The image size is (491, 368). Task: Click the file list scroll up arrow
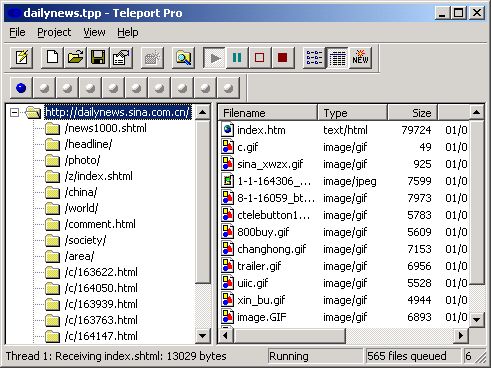(477, 112)
